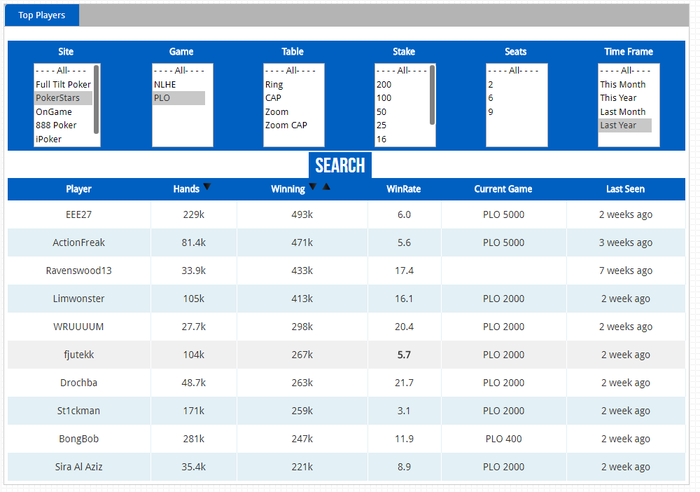Click ActionFreak's 3 weeks ago cell
This screenshot has height=492, width=700.
[x=625, y=242]
